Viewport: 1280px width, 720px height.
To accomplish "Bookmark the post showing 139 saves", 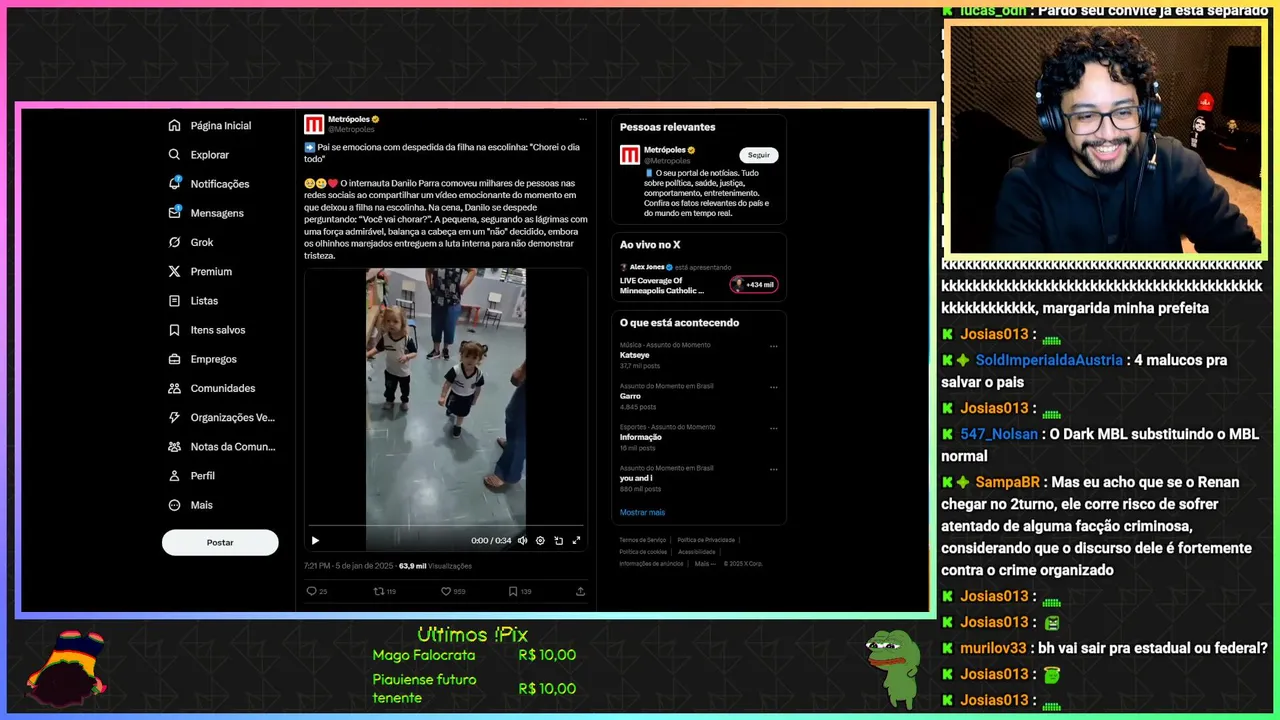I will tap(513, 591).
